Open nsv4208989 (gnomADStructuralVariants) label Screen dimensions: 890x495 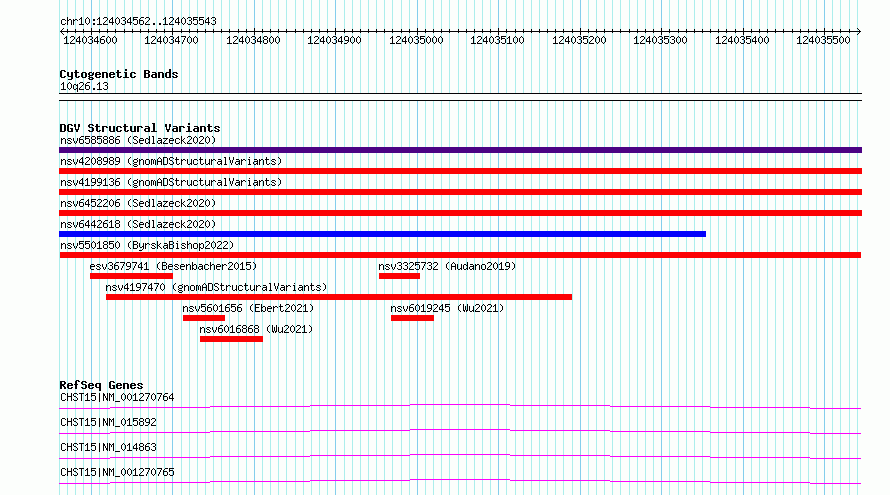[171, 161]
